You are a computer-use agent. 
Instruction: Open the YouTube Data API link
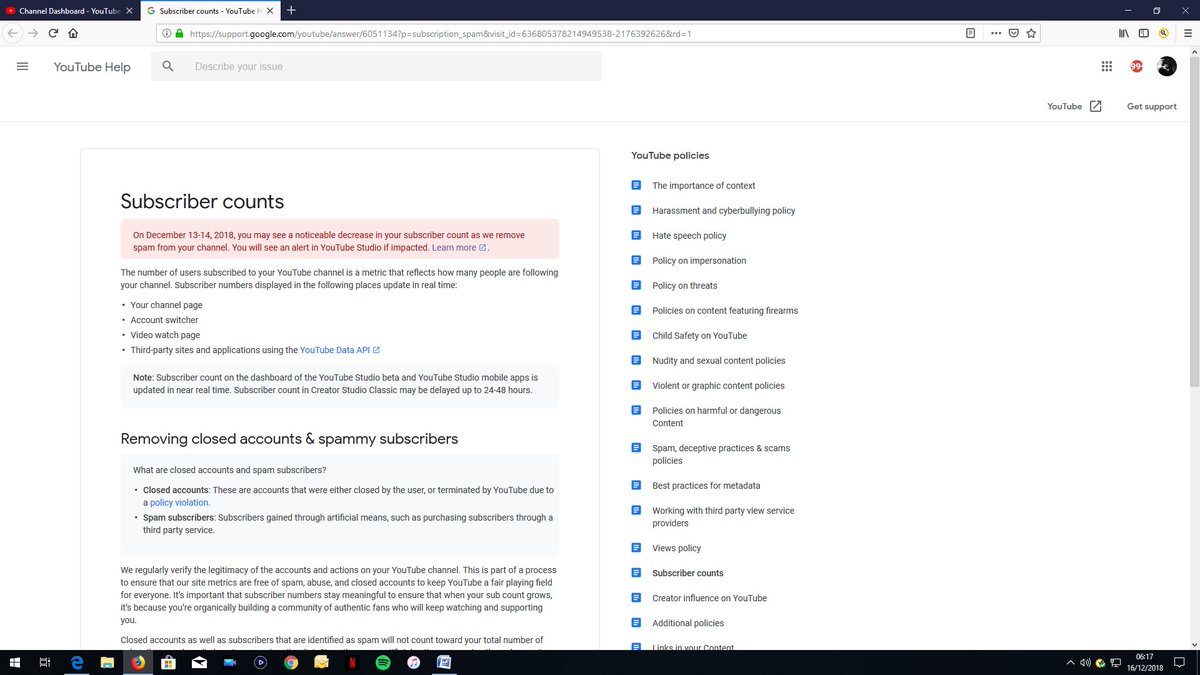pos(340,350)
